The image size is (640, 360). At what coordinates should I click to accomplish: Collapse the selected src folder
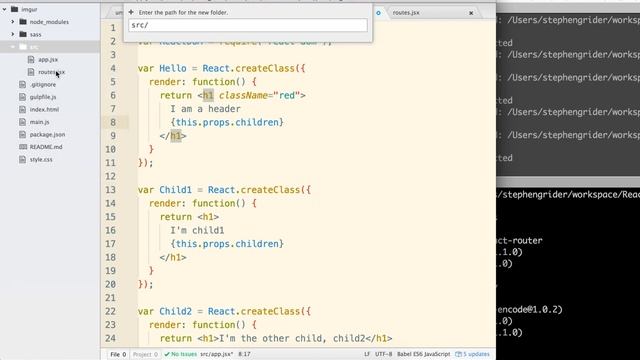pyautogui.click(x=13, y=47)
